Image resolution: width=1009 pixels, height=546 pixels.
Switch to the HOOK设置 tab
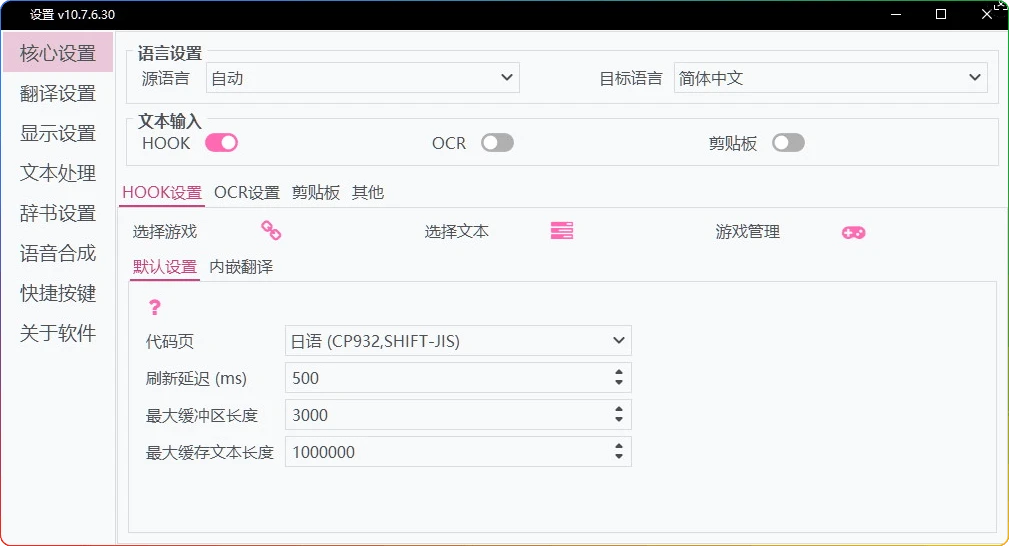click(162, 193)
